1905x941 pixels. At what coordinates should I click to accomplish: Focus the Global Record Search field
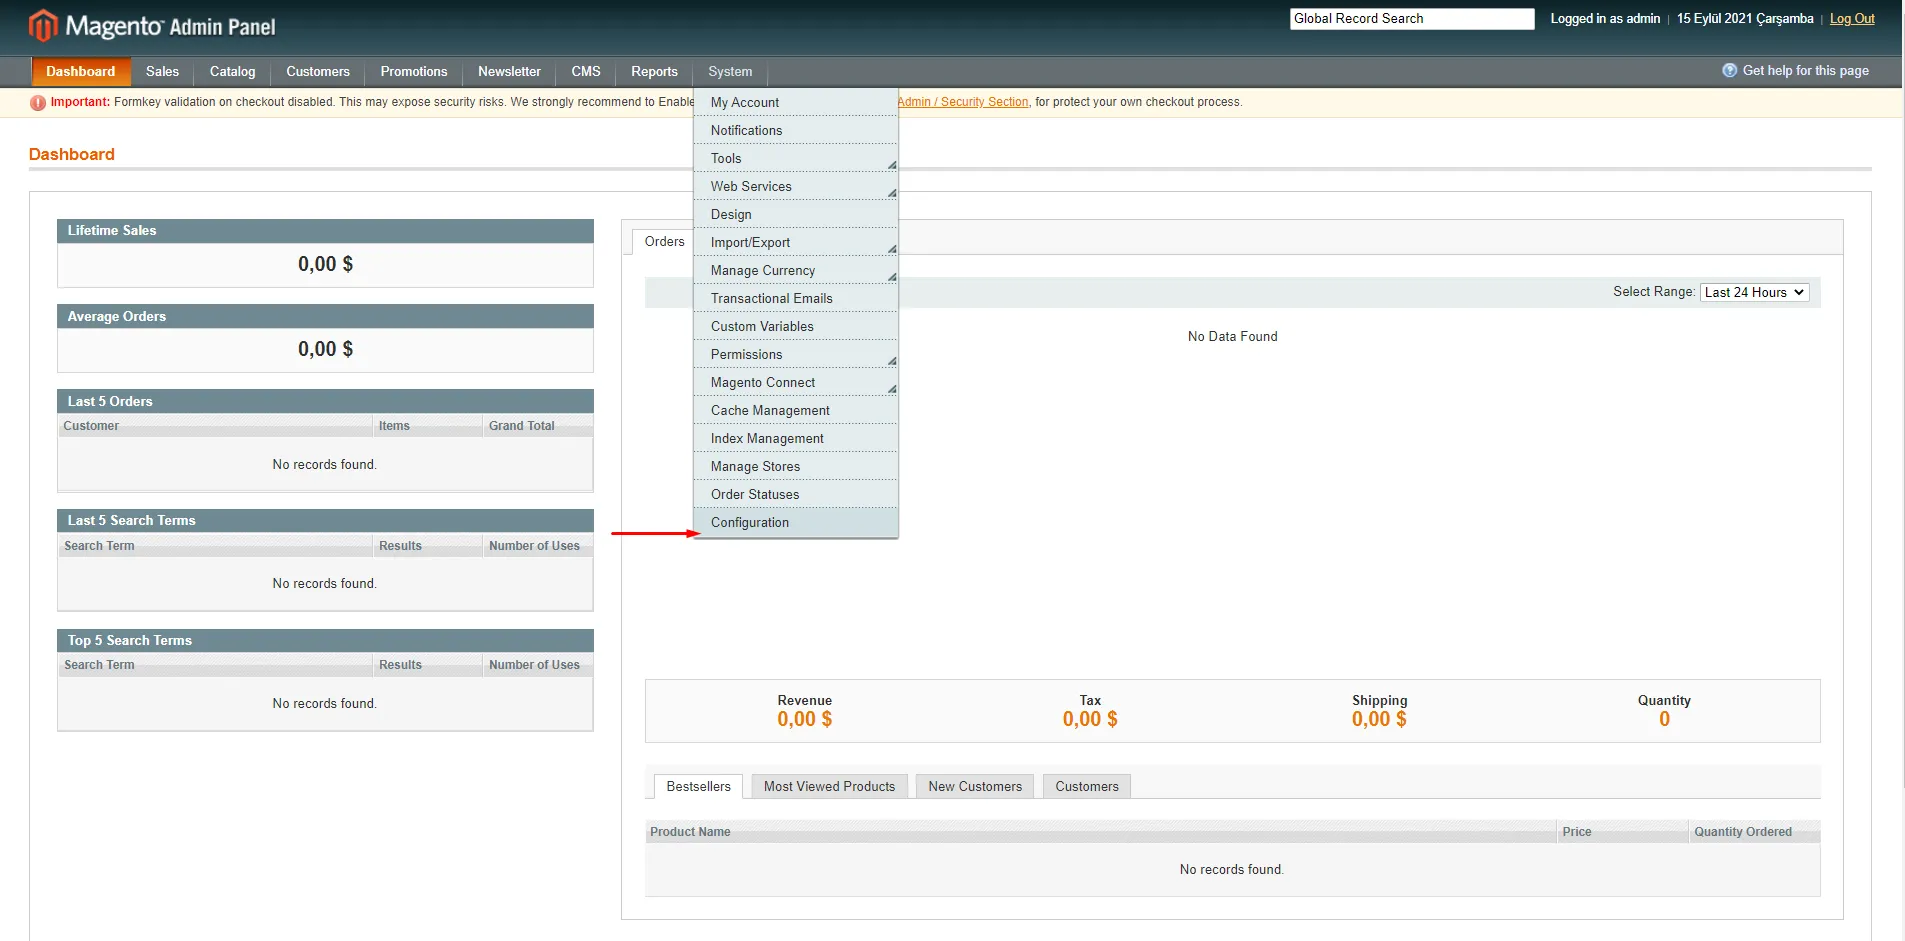pos(1411,19)
